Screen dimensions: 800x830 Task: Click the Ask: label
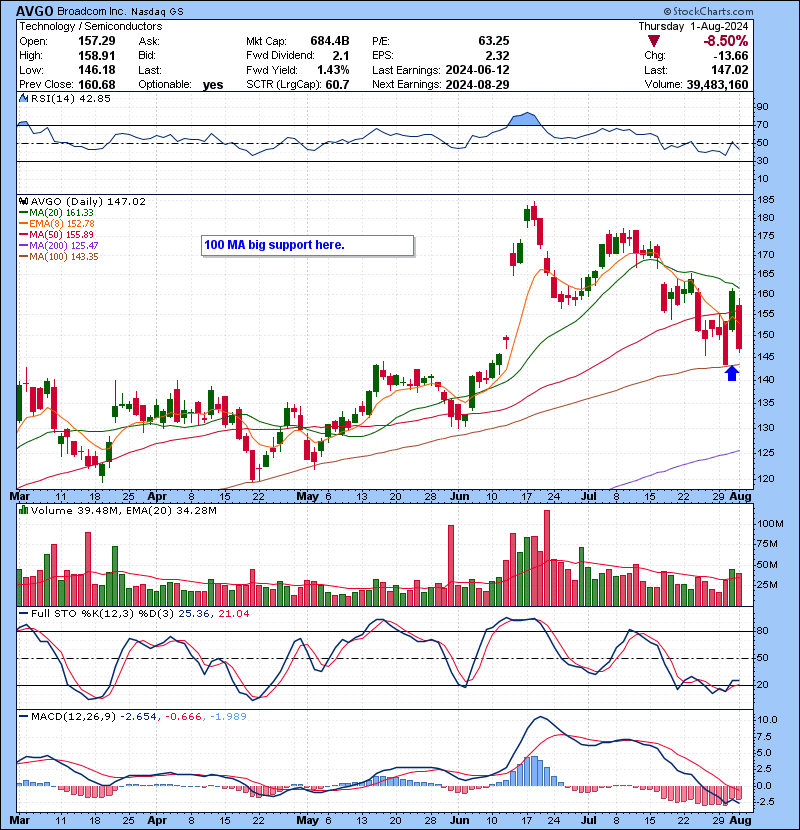tap(149, 41)
